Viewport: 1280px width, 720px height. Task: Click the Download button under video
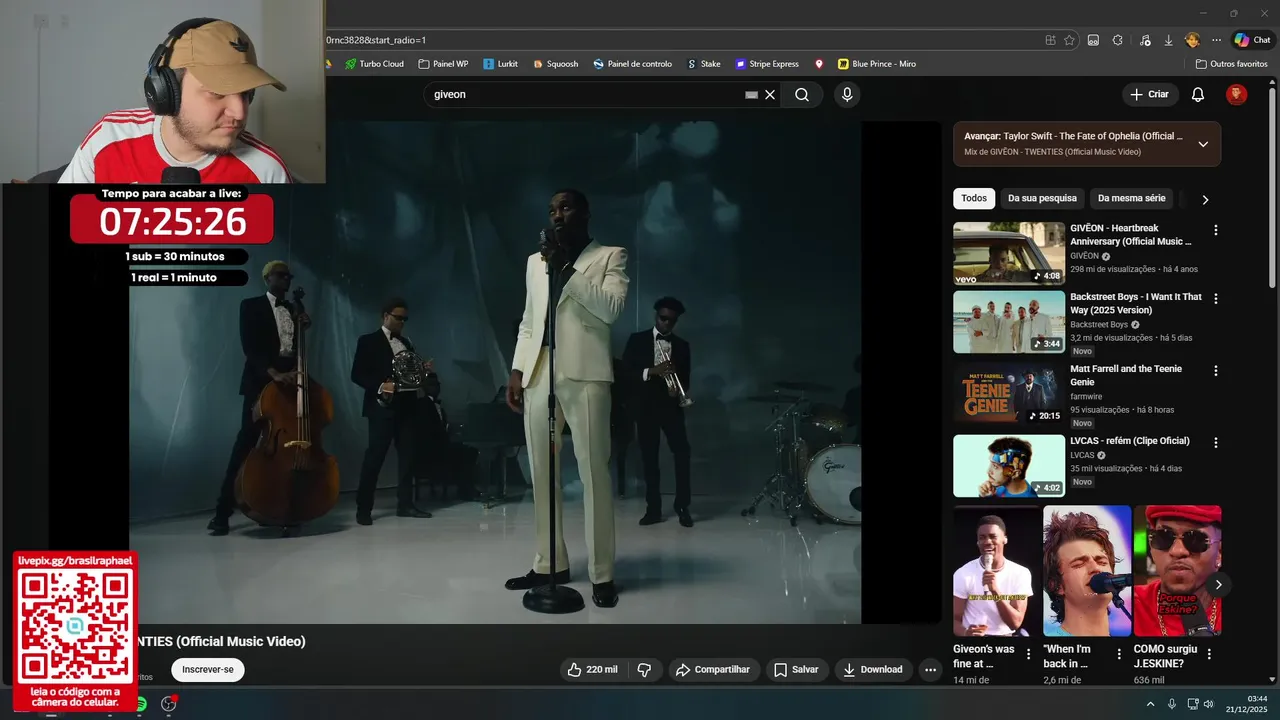click(872, 670)
